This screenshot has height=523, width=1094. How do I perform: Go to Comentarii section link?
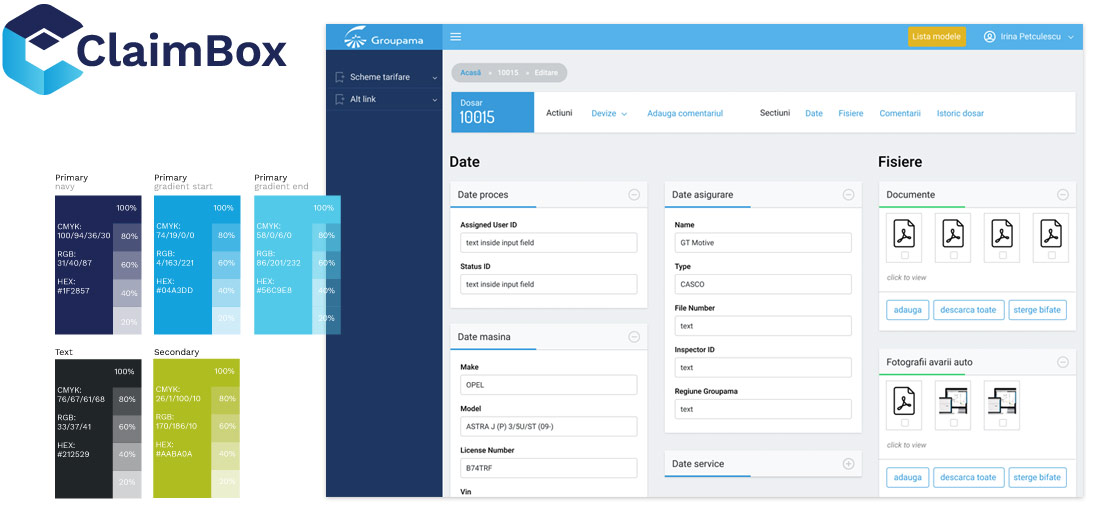(x=900, y=113)
